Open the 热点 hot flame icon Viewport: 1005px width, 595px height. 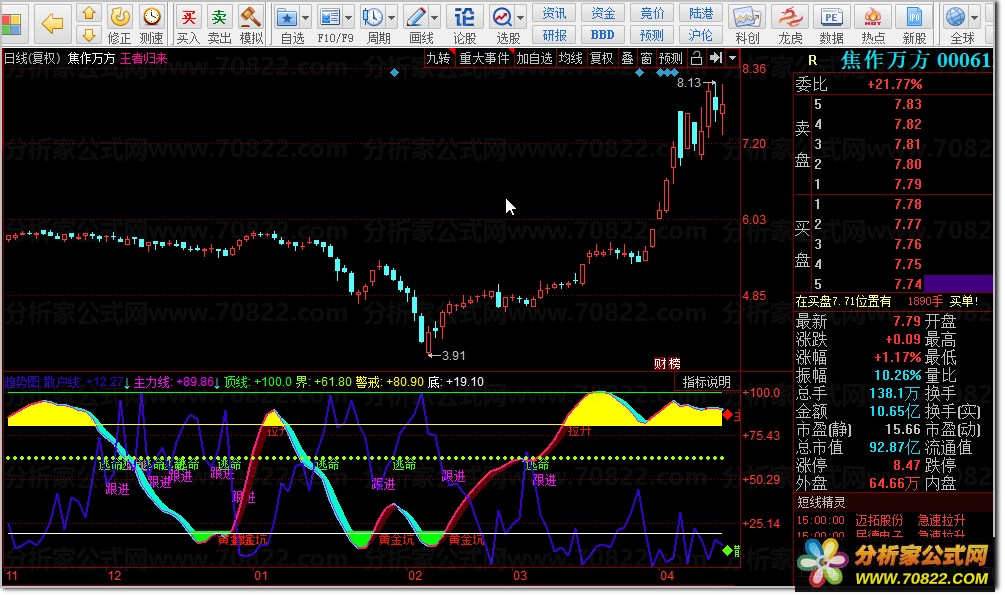coord(872,17)
